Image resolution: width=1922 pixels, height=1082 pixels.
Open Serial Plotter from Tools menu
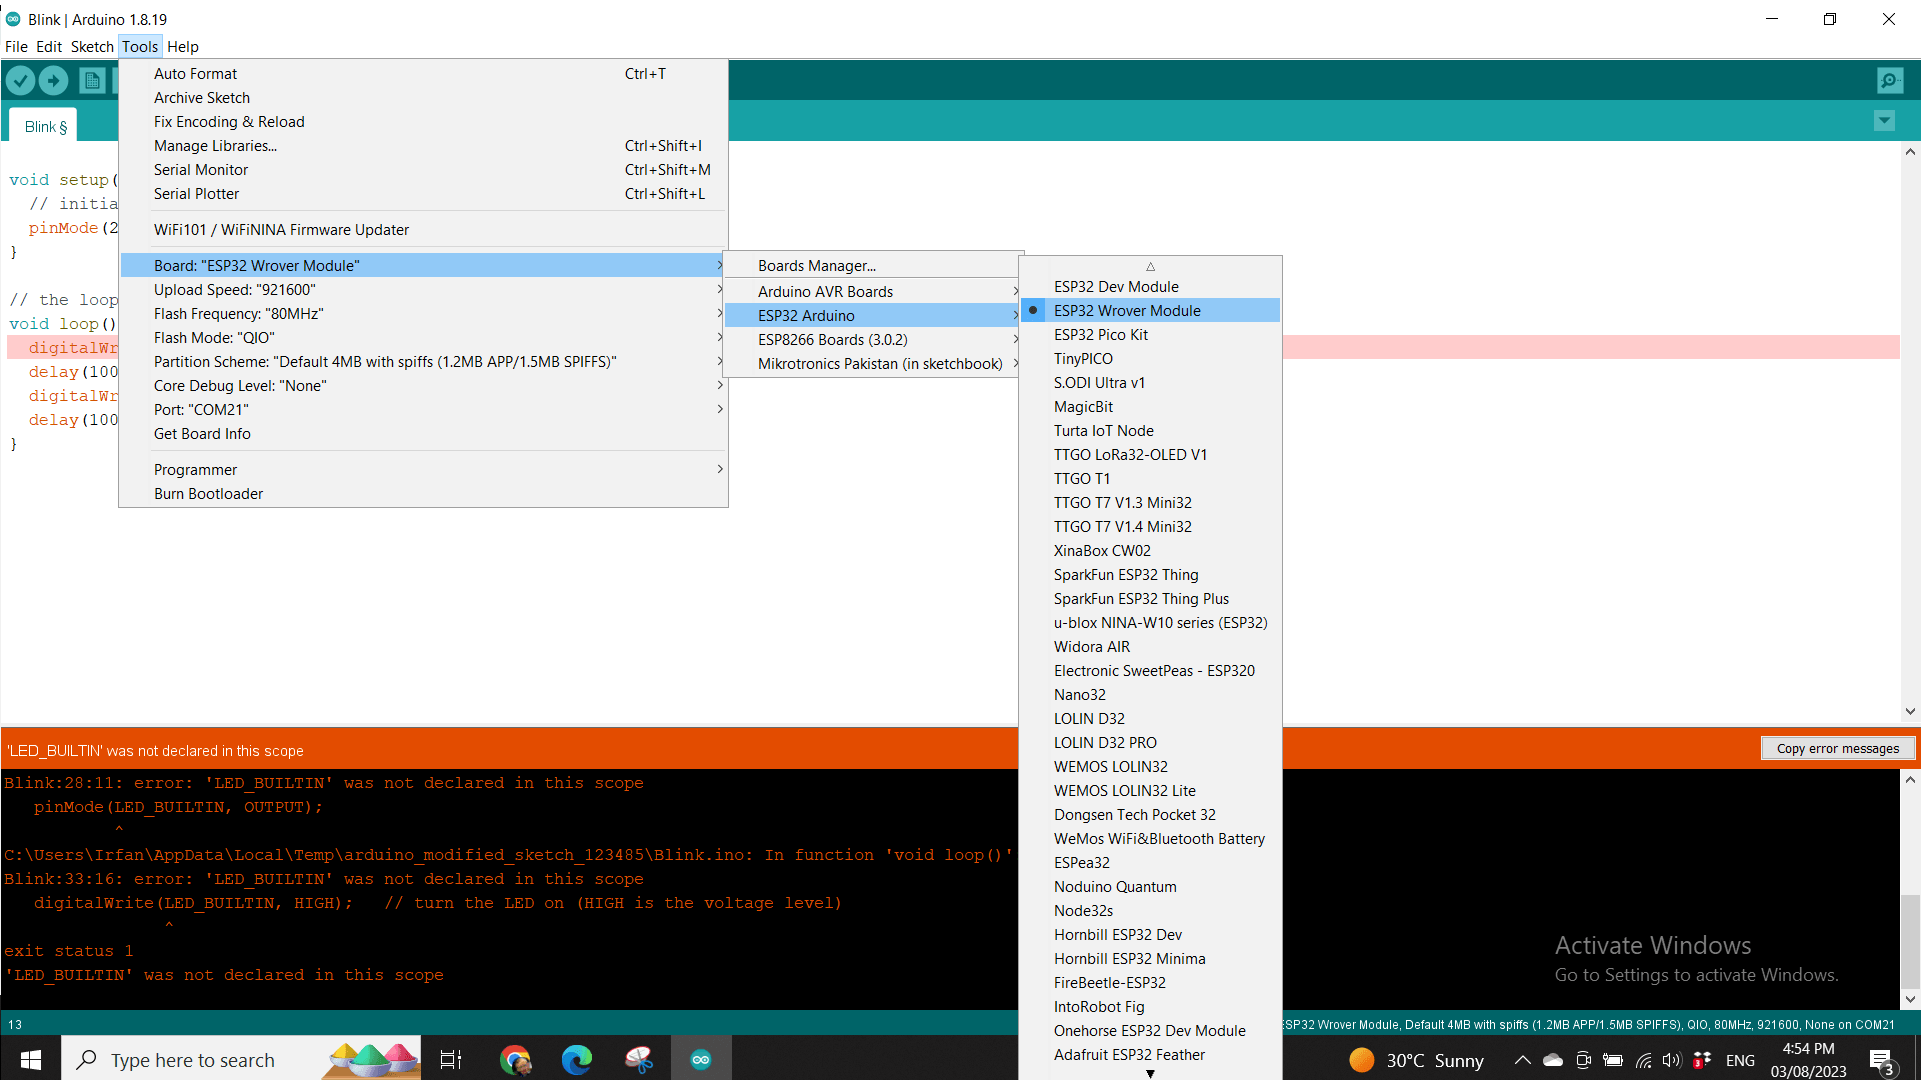pyautogui.click(x=424, y=194)
